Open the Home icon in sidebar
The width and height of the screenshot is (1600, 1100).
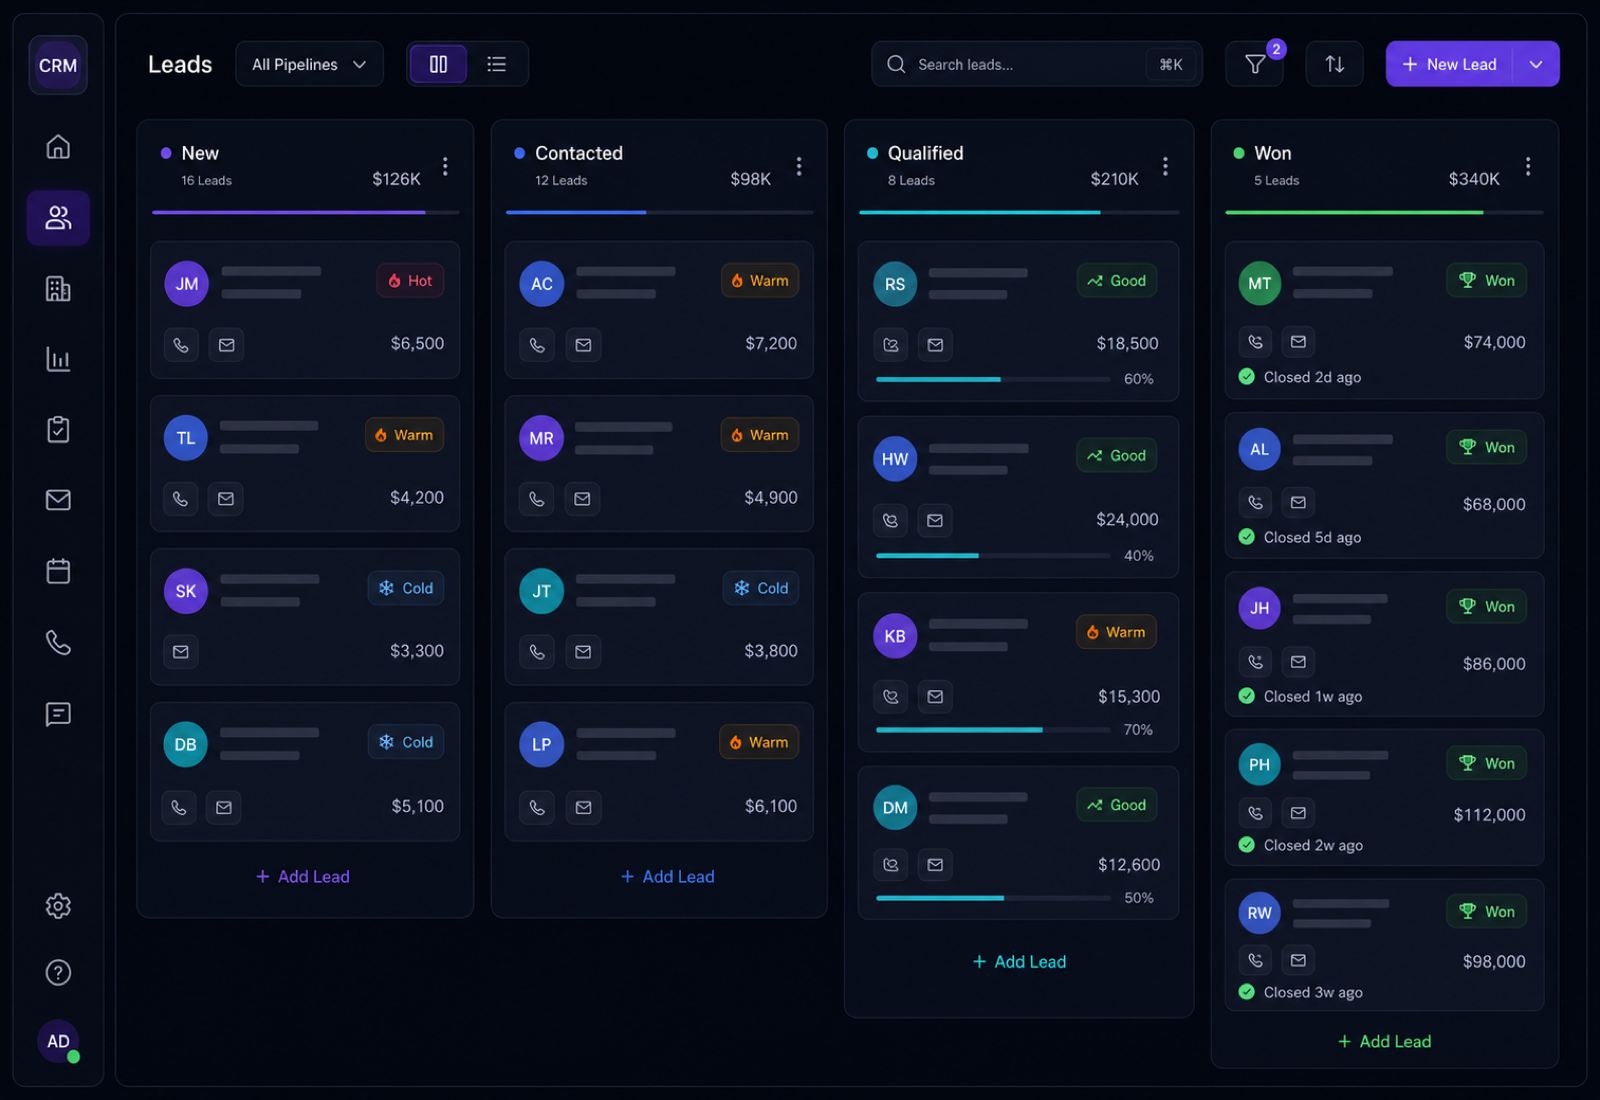[58, 147]
